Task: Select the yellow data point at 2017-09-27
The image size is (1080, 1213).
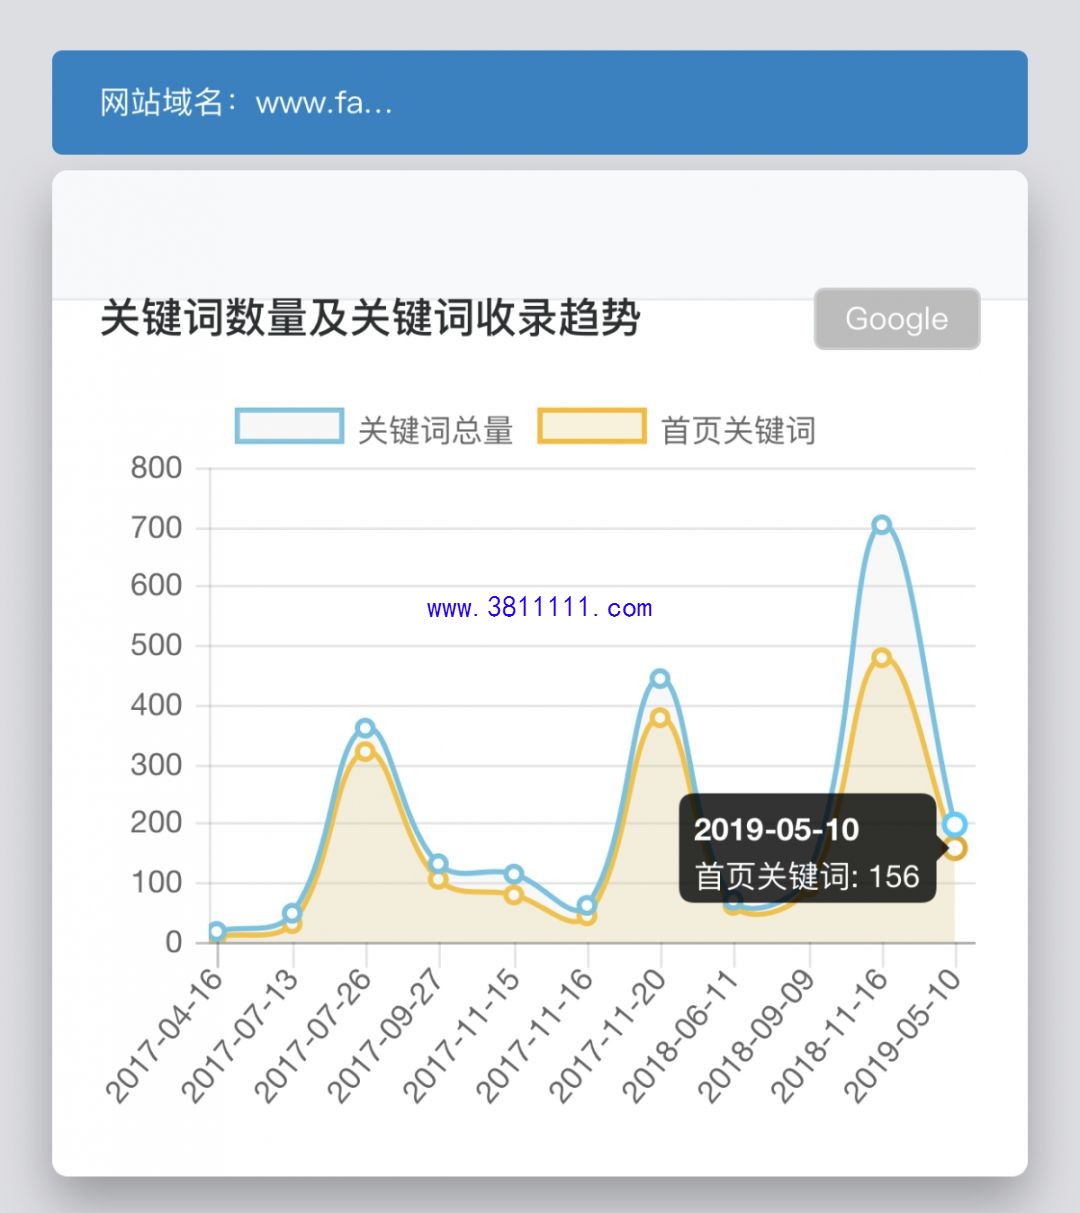Action: (x=438, y=880)
